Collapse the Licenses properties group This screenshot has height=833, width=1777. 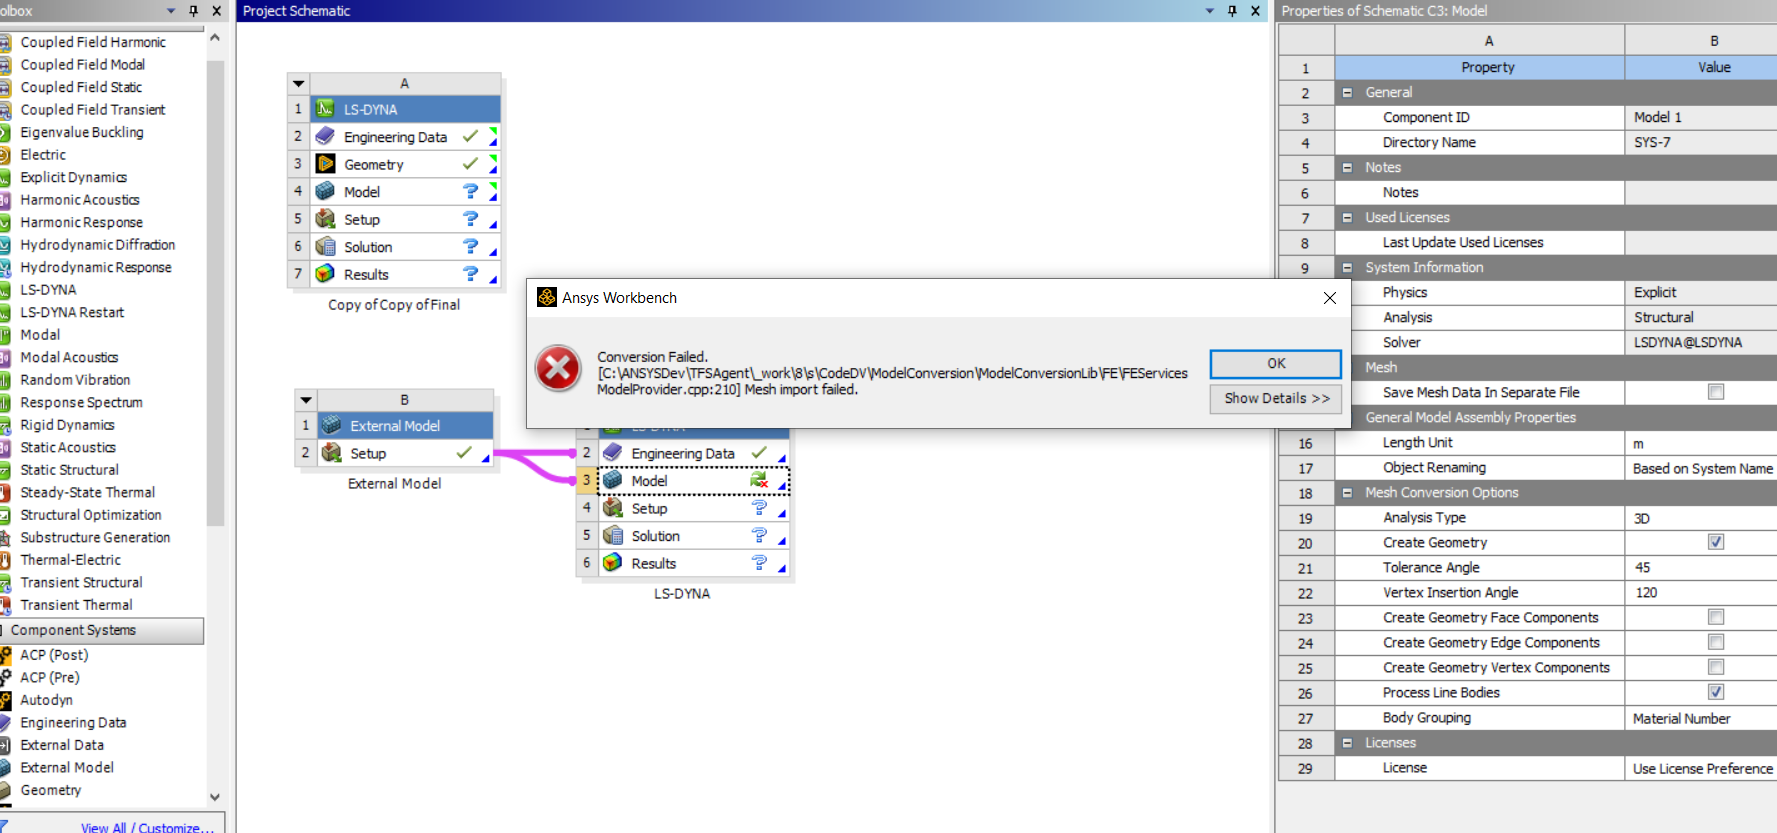tap(1347, 742)
